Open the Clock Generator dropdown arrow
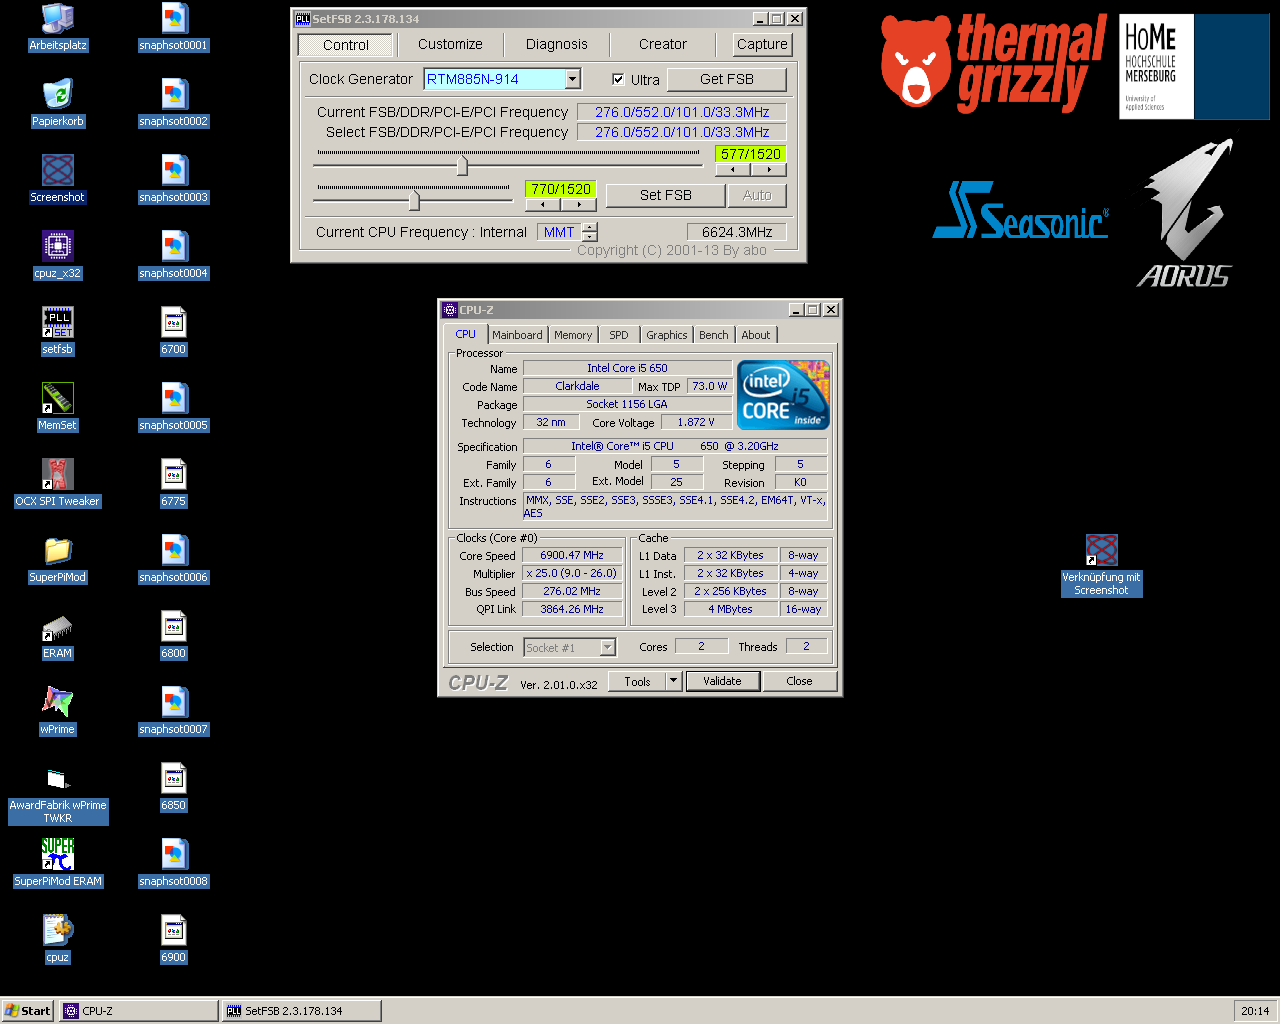1280x1024 pixels. pyautogui.click(x=573, y=79)
